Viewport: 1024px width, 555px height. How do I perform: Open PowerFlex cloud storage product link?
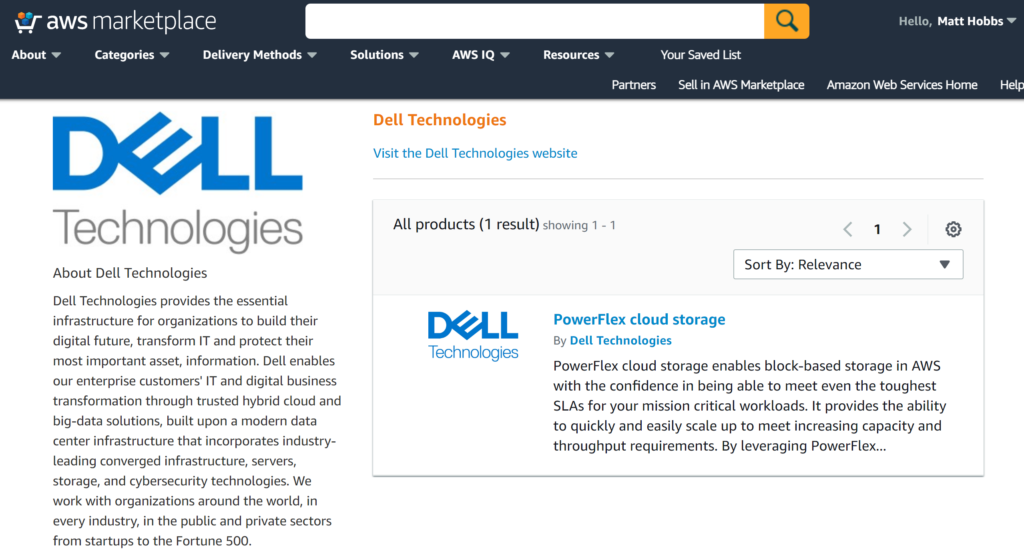tap(639, 319)
